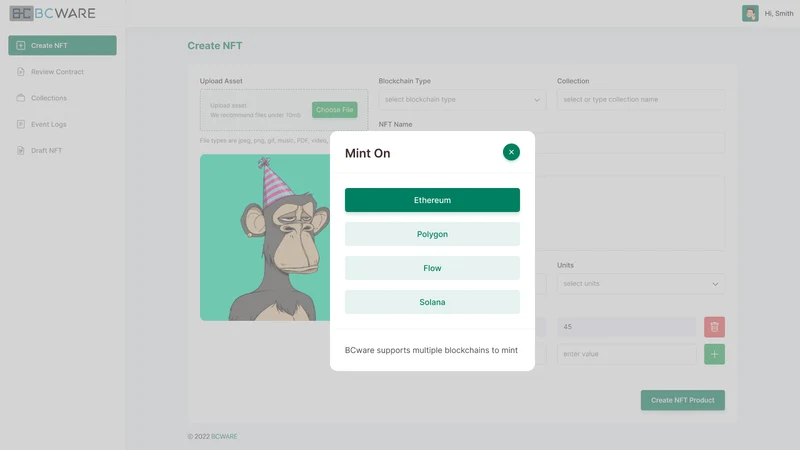
Task: Click the Choose File button
Action: (x=335, y=110)
